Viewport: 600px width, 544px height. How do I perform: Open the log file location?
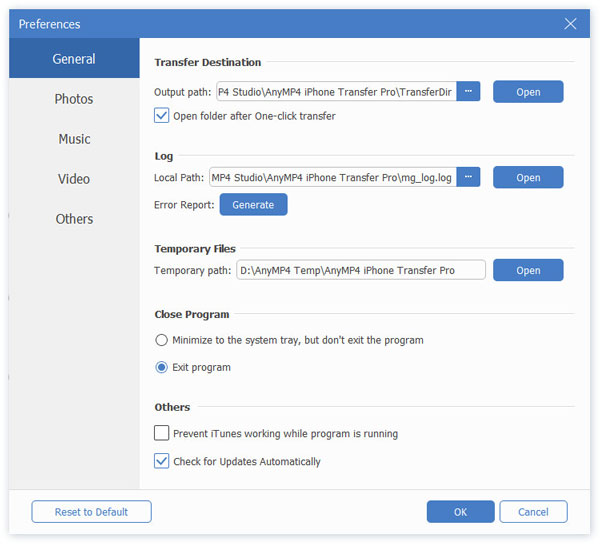528,178
